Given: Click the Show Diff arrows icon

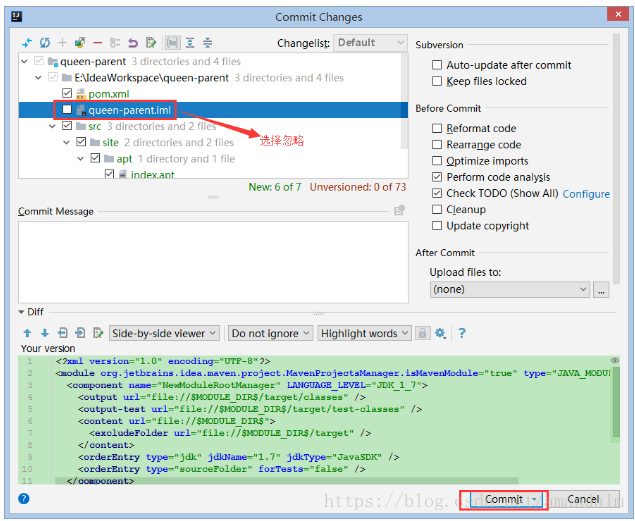Looking at the screenshot, I should (x=27, y=43).
